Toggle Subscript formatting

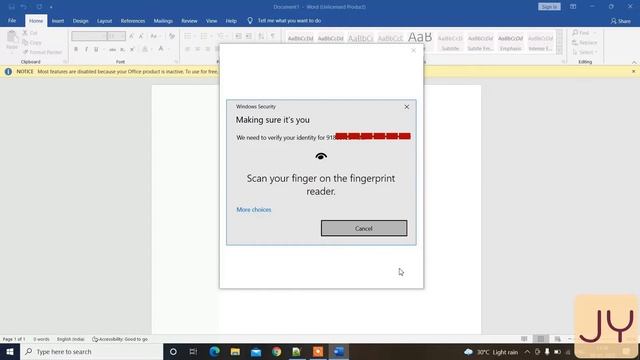click(122, 49)
